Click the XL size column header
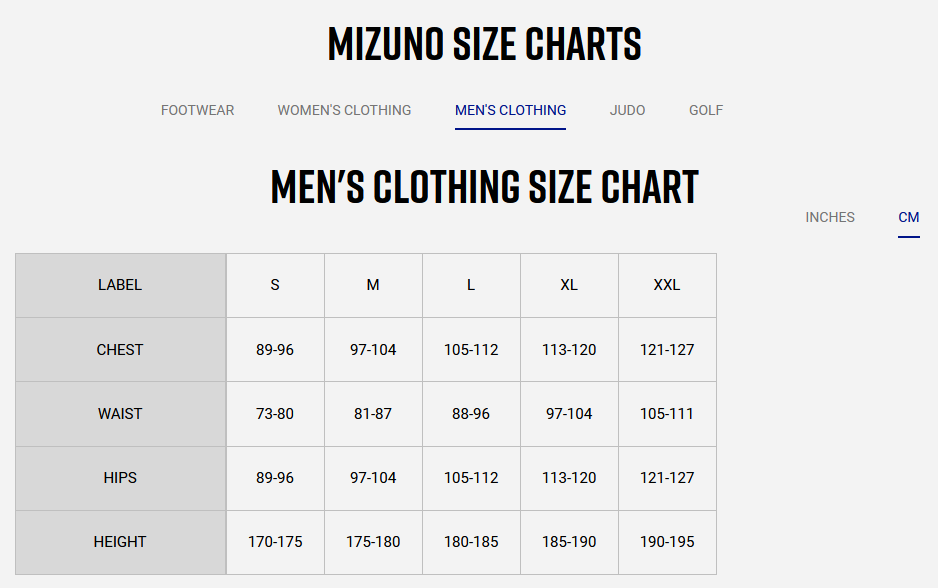Viewport: 938px width, 588px height. 569,285
